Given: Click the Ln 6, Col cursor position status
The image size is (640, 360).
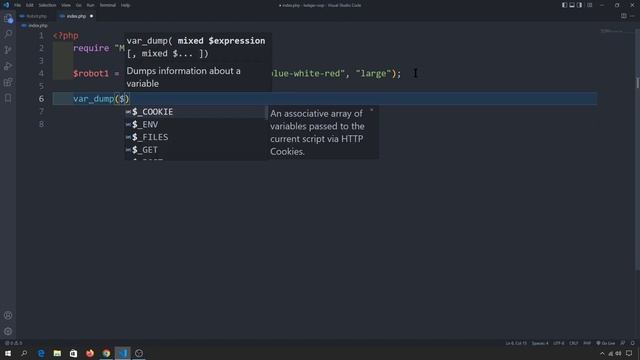Looking at the screenshot, I should [x=516, y=343].
